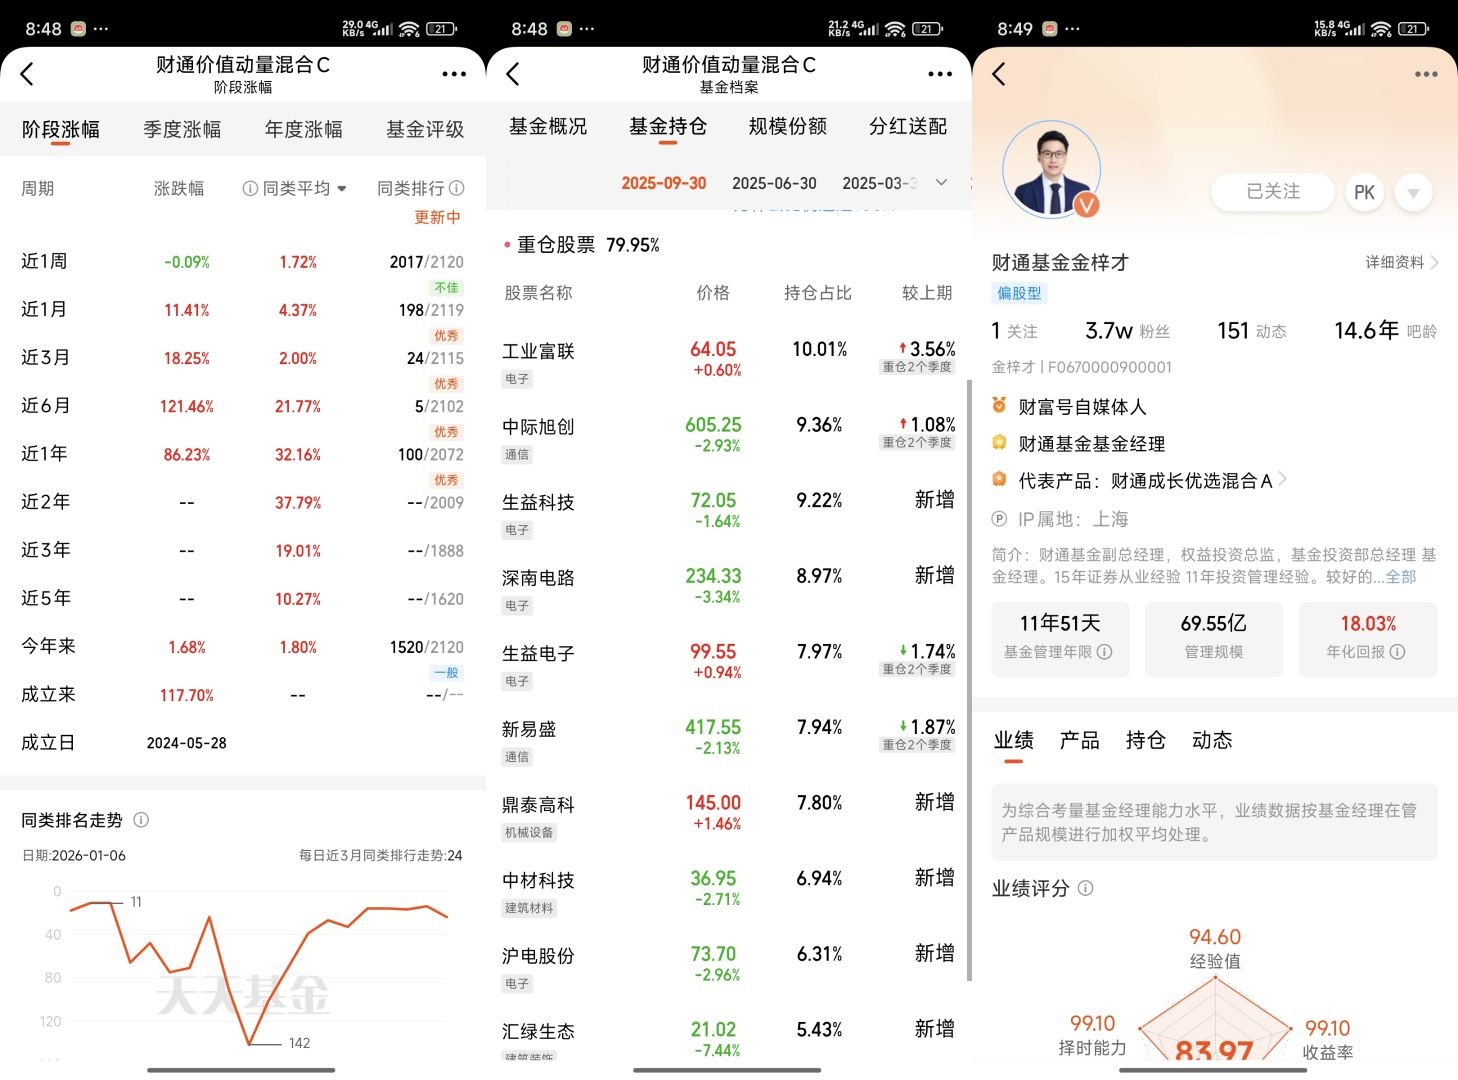Viewport: 1458px width, 1080px height.
Task: Open the 151 动态 posts count
Action: pyautogui.click(x=1251, y=331)
